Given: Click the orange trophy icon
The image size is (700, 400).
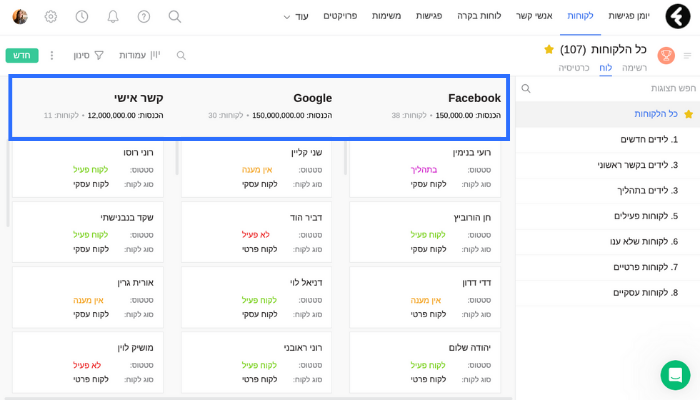Looking at the screenshot, I should click(666, 56).
